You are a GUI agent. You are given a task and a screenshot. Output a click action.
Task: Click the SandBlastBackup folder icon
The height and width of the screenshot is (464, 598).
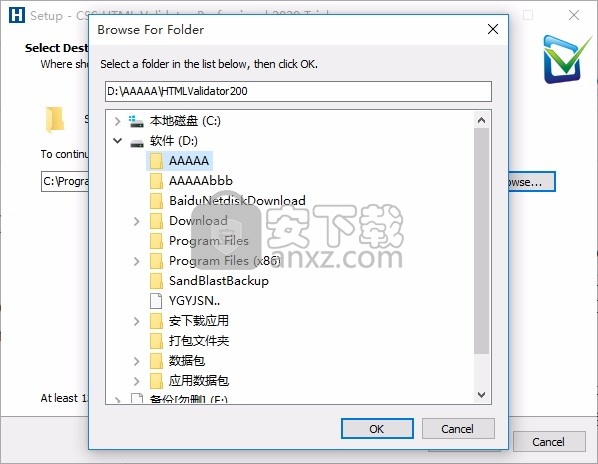click(156, 281)
